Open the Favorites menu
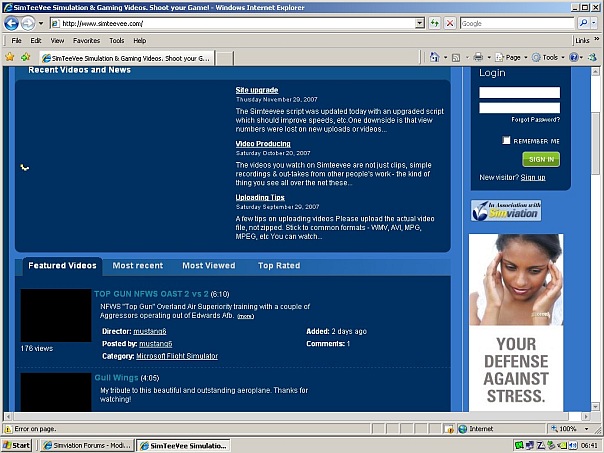 tap(86, 40)
